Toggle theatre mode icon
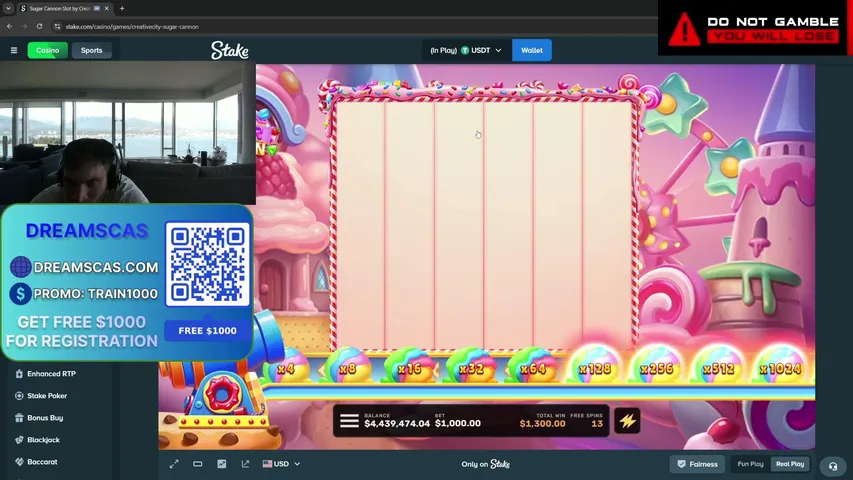Screen dimensions: 853x480 pos(197,464)
